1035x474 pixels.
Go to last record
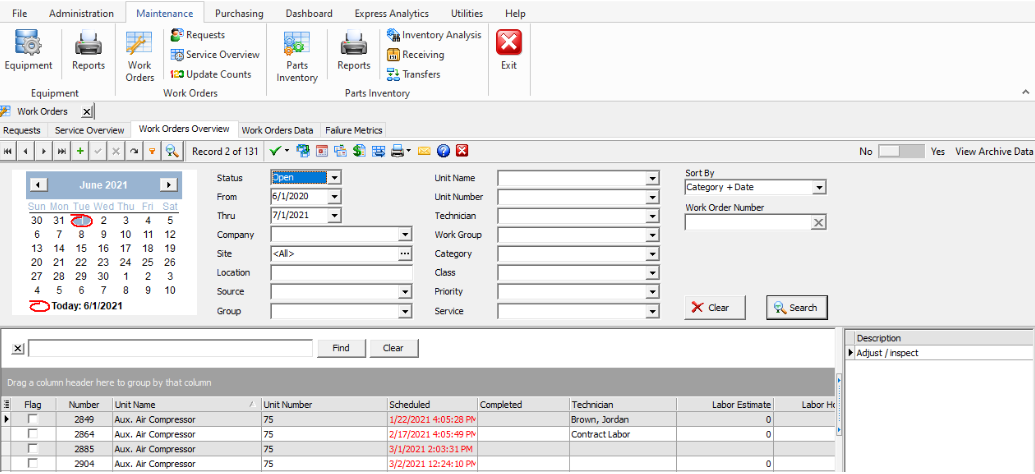click(61, 151)
